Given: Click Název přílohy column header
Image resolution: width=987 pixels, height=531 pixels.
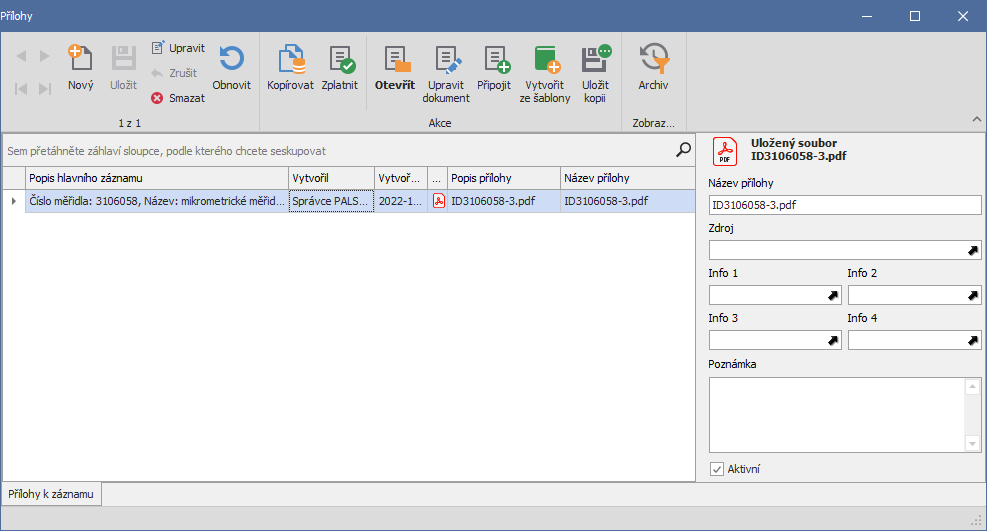Looking at the screenshot, I should pos(628,178).
